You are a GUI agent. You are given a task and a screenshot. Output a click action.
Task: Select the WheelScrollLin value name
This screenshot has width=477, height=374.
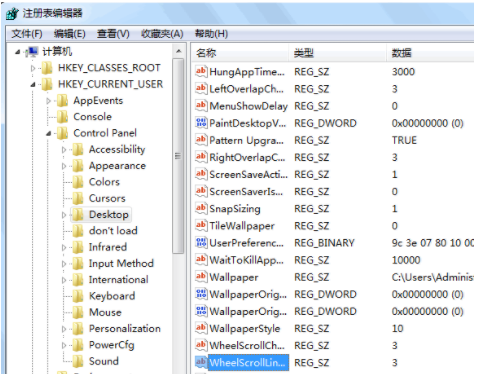247,363
